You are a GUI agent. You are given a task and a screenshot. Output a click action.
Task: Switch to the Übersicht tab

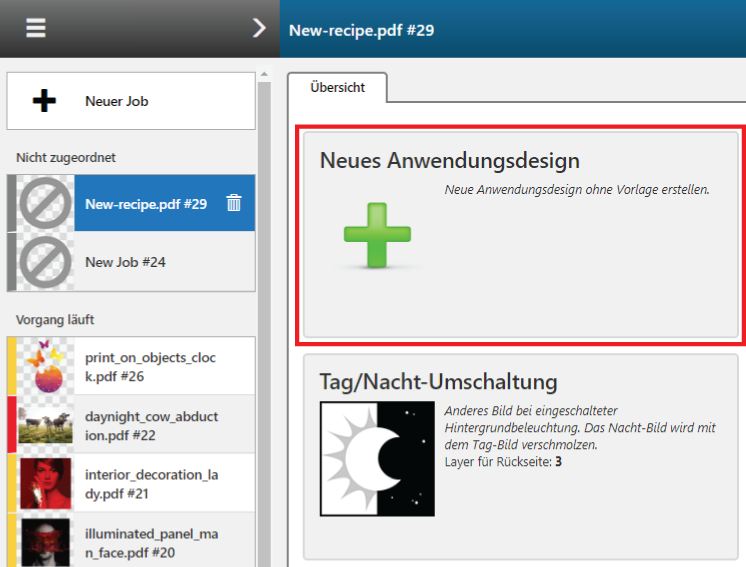click(x=337, y=87)
